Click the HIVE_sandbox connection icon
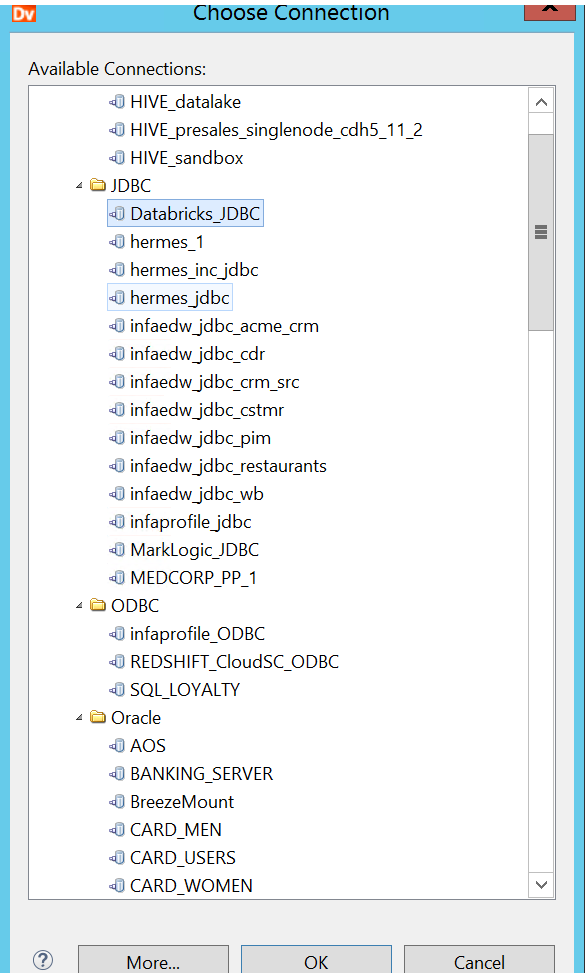585x973 pixels. (x=117, y=158)
